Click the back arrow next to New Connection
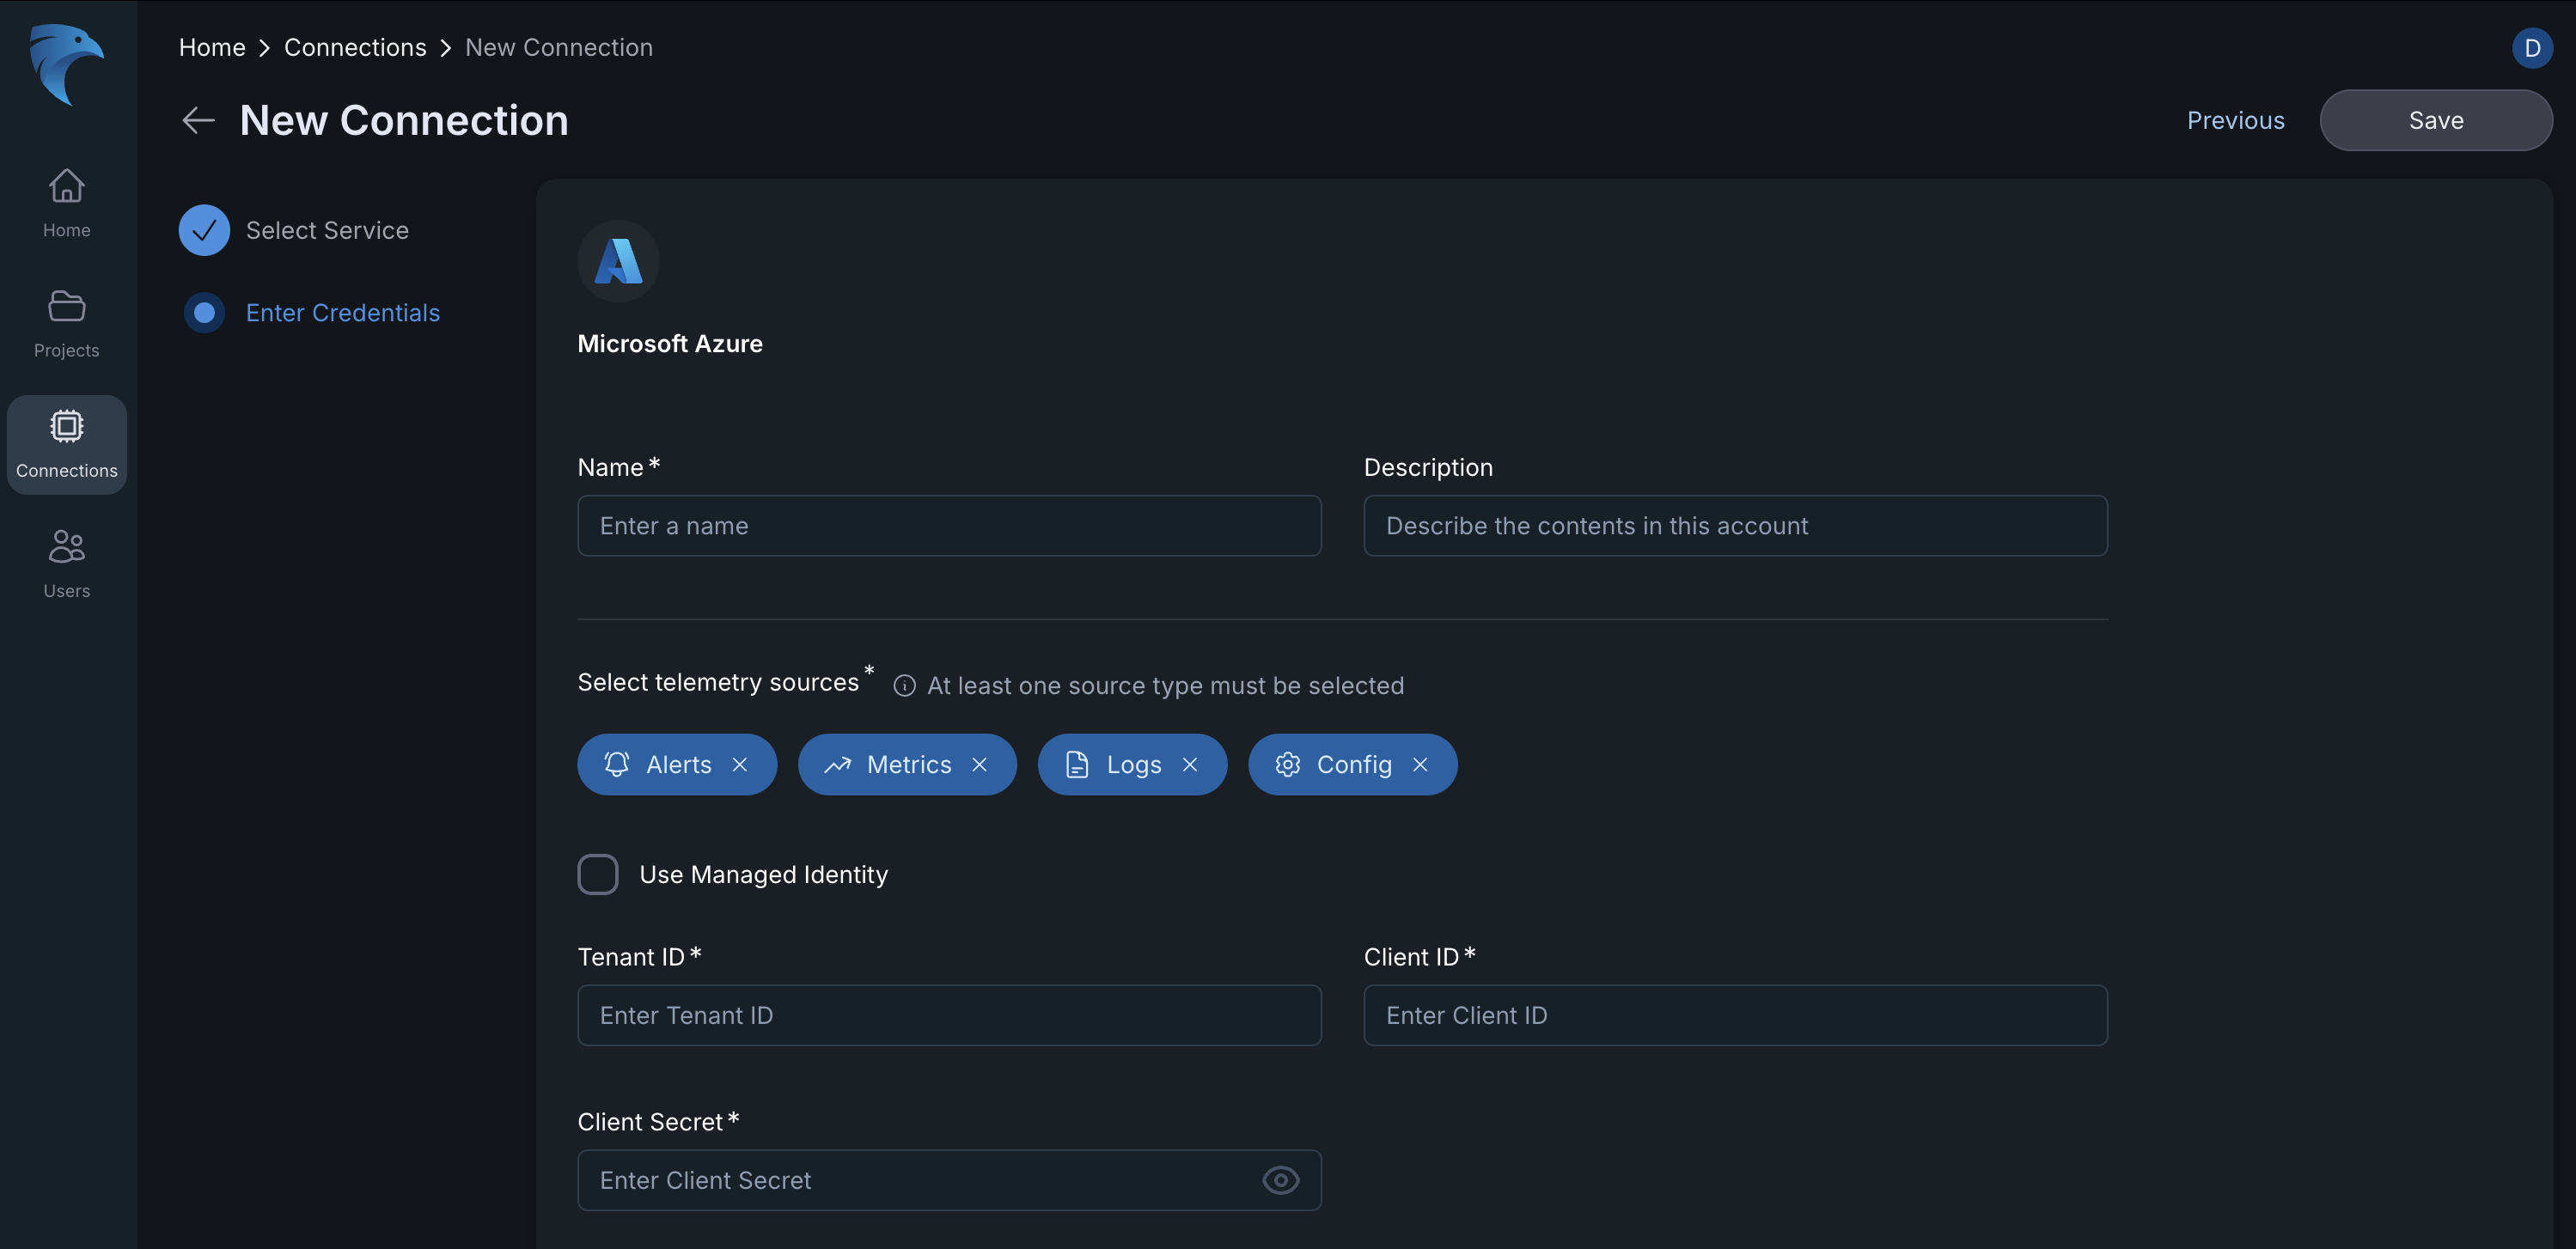 [x=198, y=120]
